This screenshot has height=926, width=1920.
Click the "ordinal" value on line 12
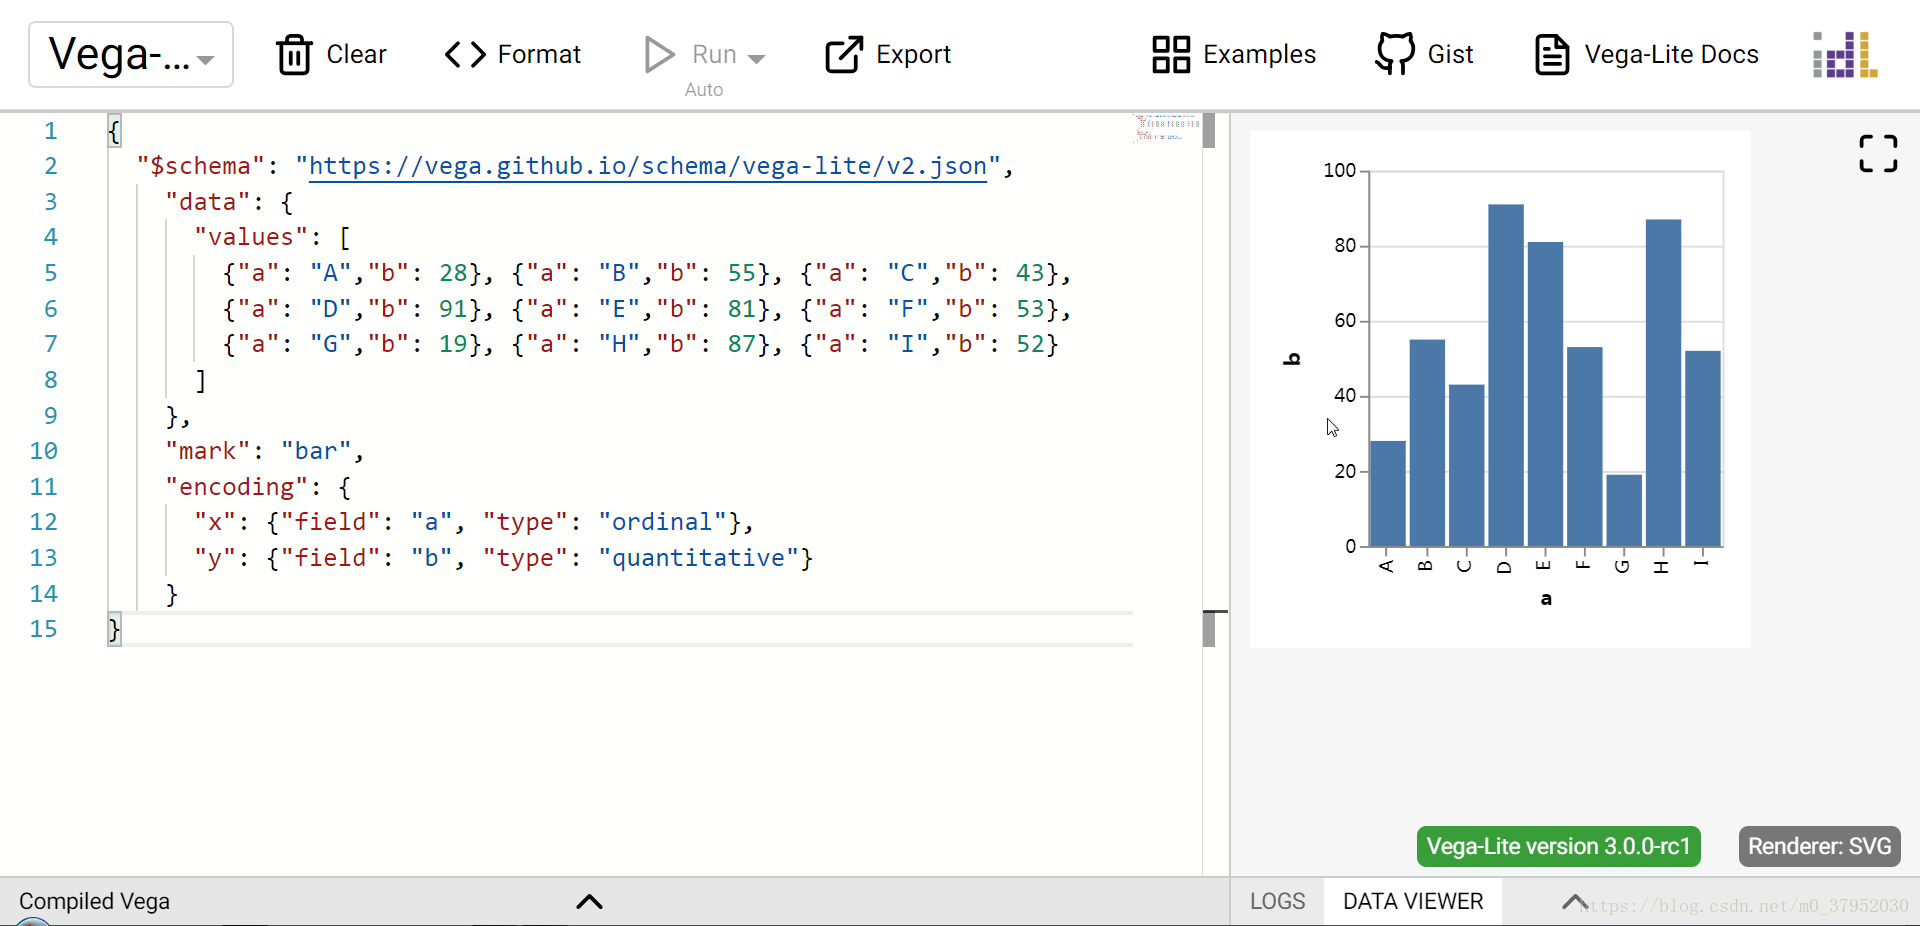click(x=662, y=522)
